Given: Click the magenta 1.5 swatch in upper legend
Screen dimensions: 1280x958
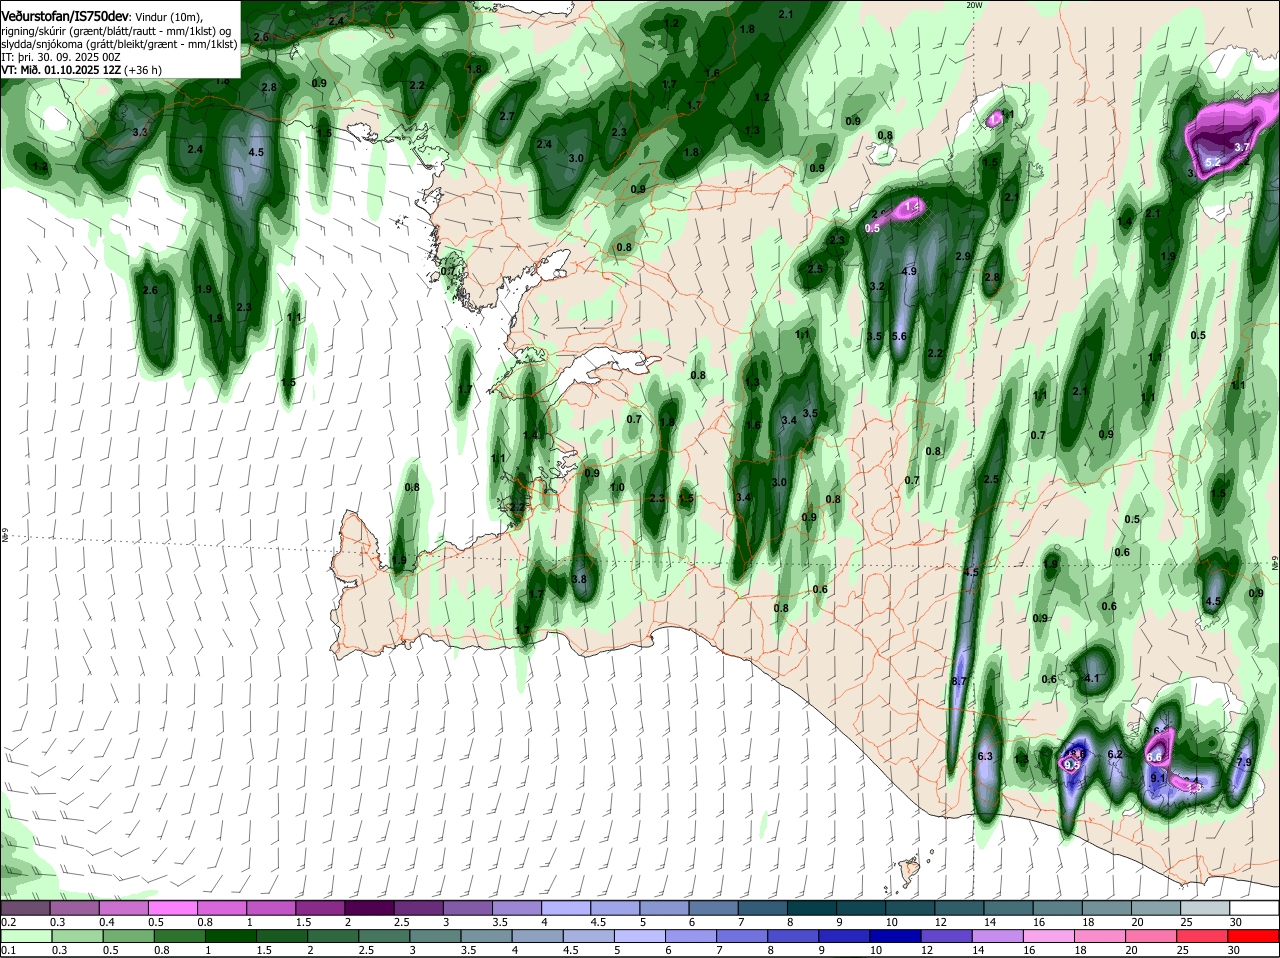Looking at the screenshot, I should pyautogui.click(x=320, y=908).
